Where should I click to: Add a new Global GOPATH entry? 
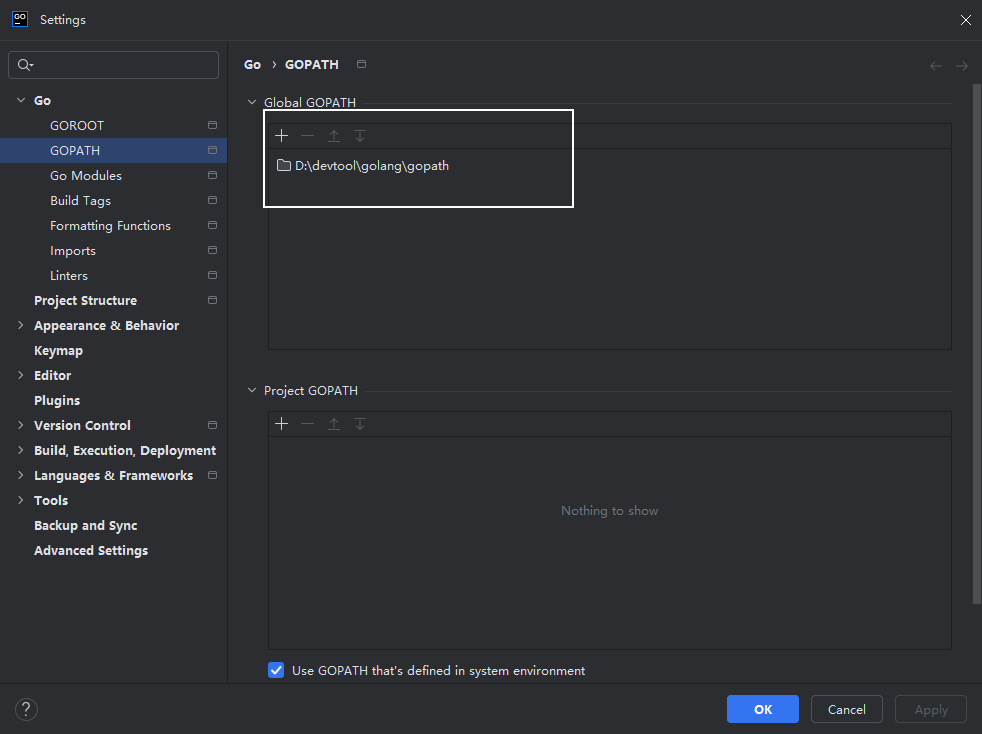281,136
